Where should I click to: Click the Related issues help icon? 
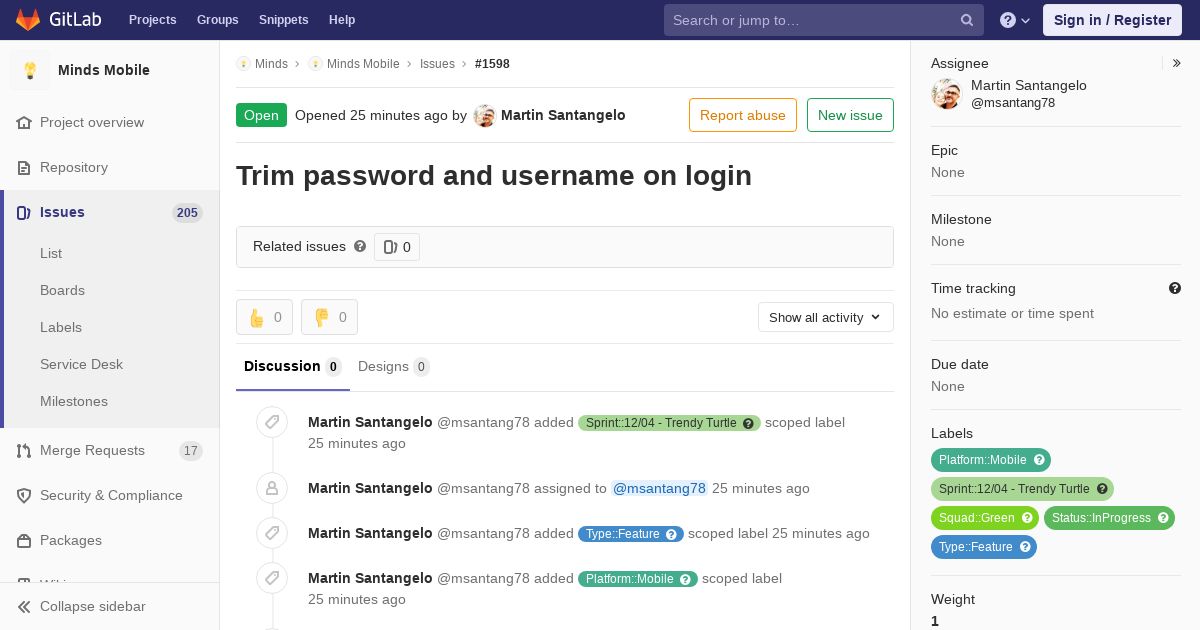pyautogui.click(x=360, y=246)
